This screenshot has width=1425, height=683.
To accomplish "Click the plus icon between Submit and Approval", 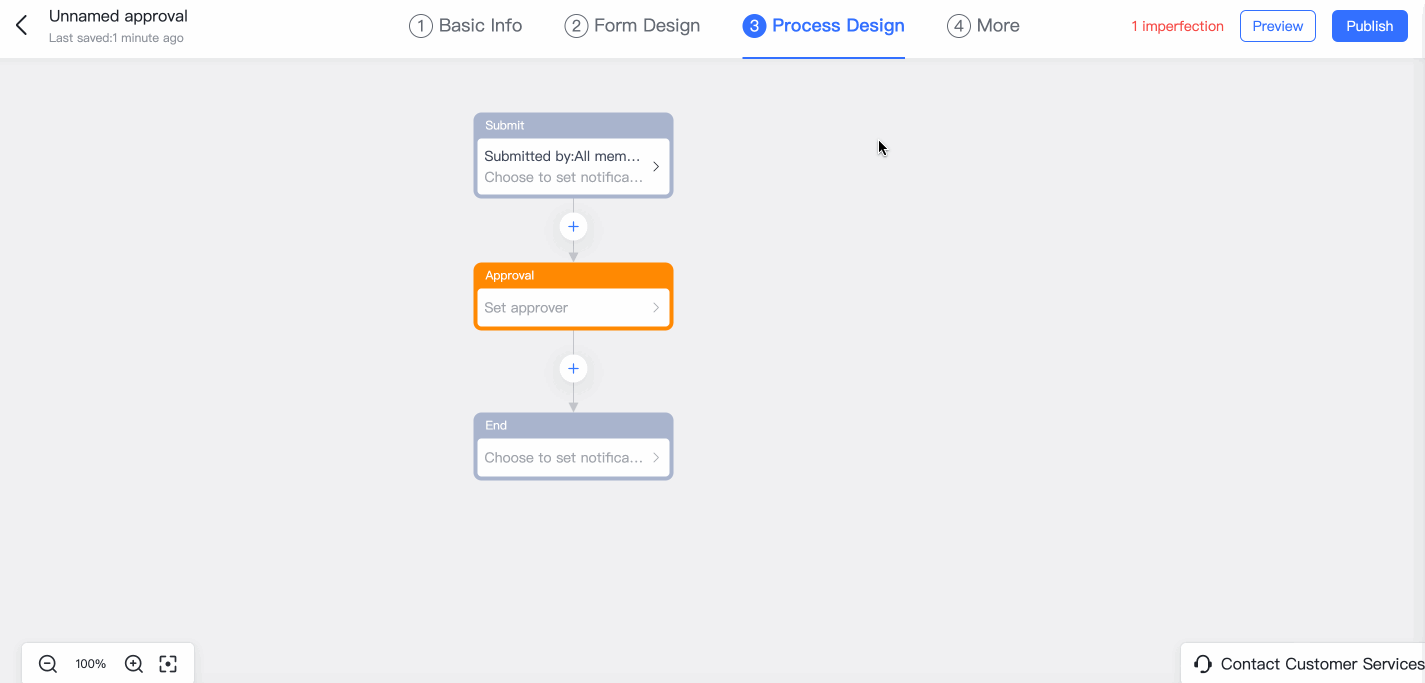I will point(572,226).
